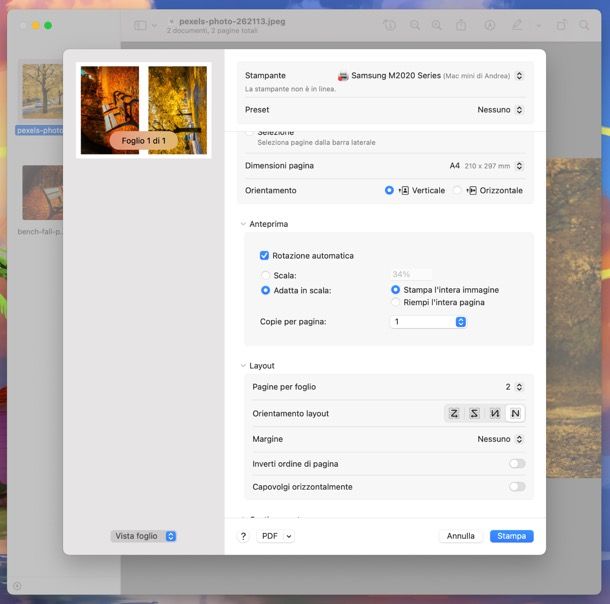Collapse the Anteprima section
Image resolution: width=610 pixels, height=604 pixels.
(243, 224)
